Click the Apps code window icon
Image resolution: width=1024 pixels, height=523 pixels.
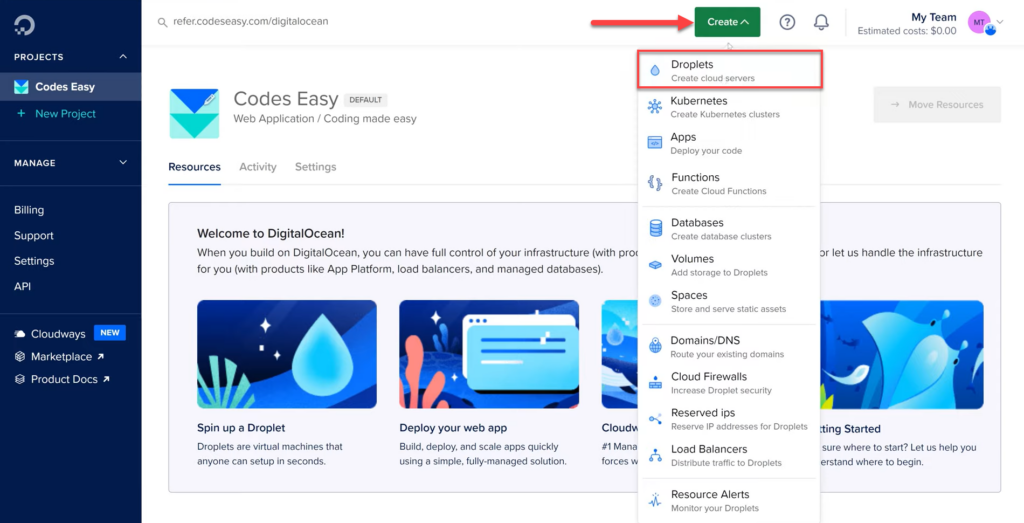[x=654, y=143]
